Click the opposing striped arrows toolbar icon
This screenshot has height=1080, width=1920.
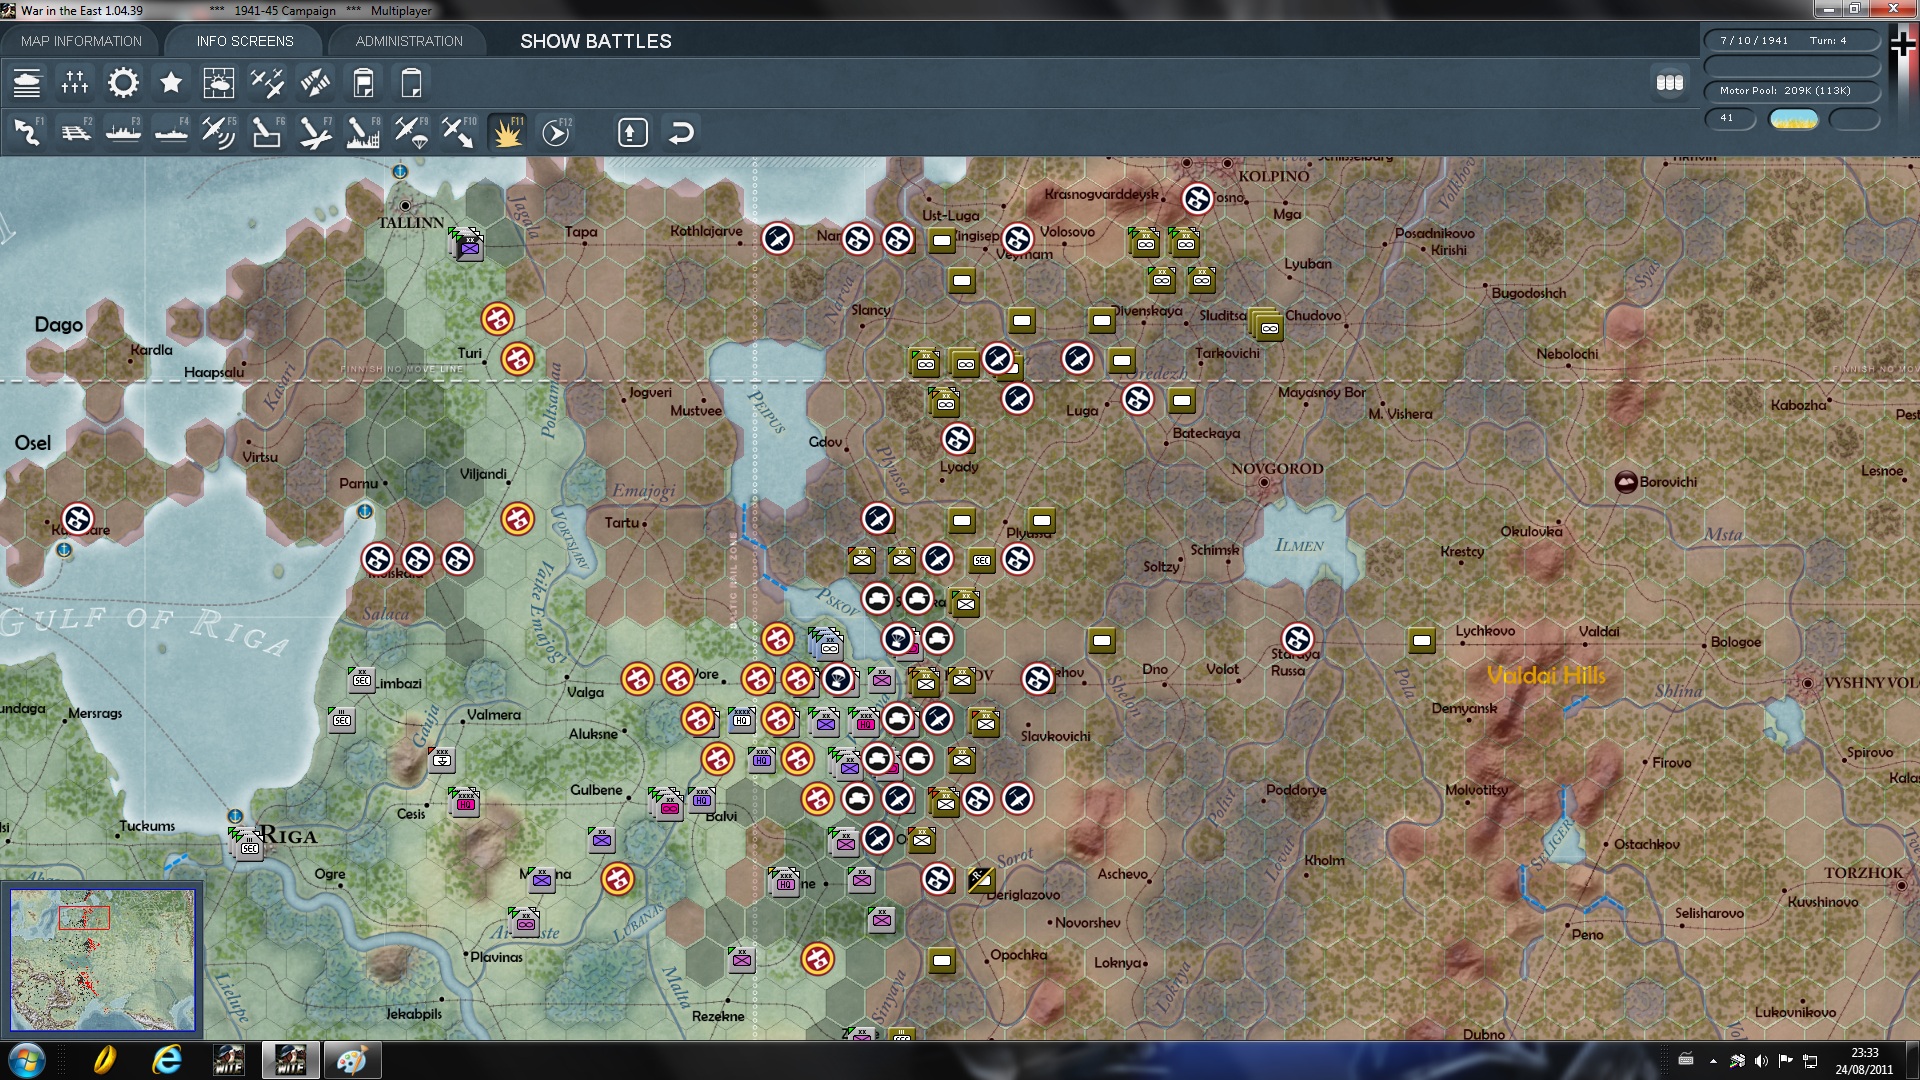315,83
